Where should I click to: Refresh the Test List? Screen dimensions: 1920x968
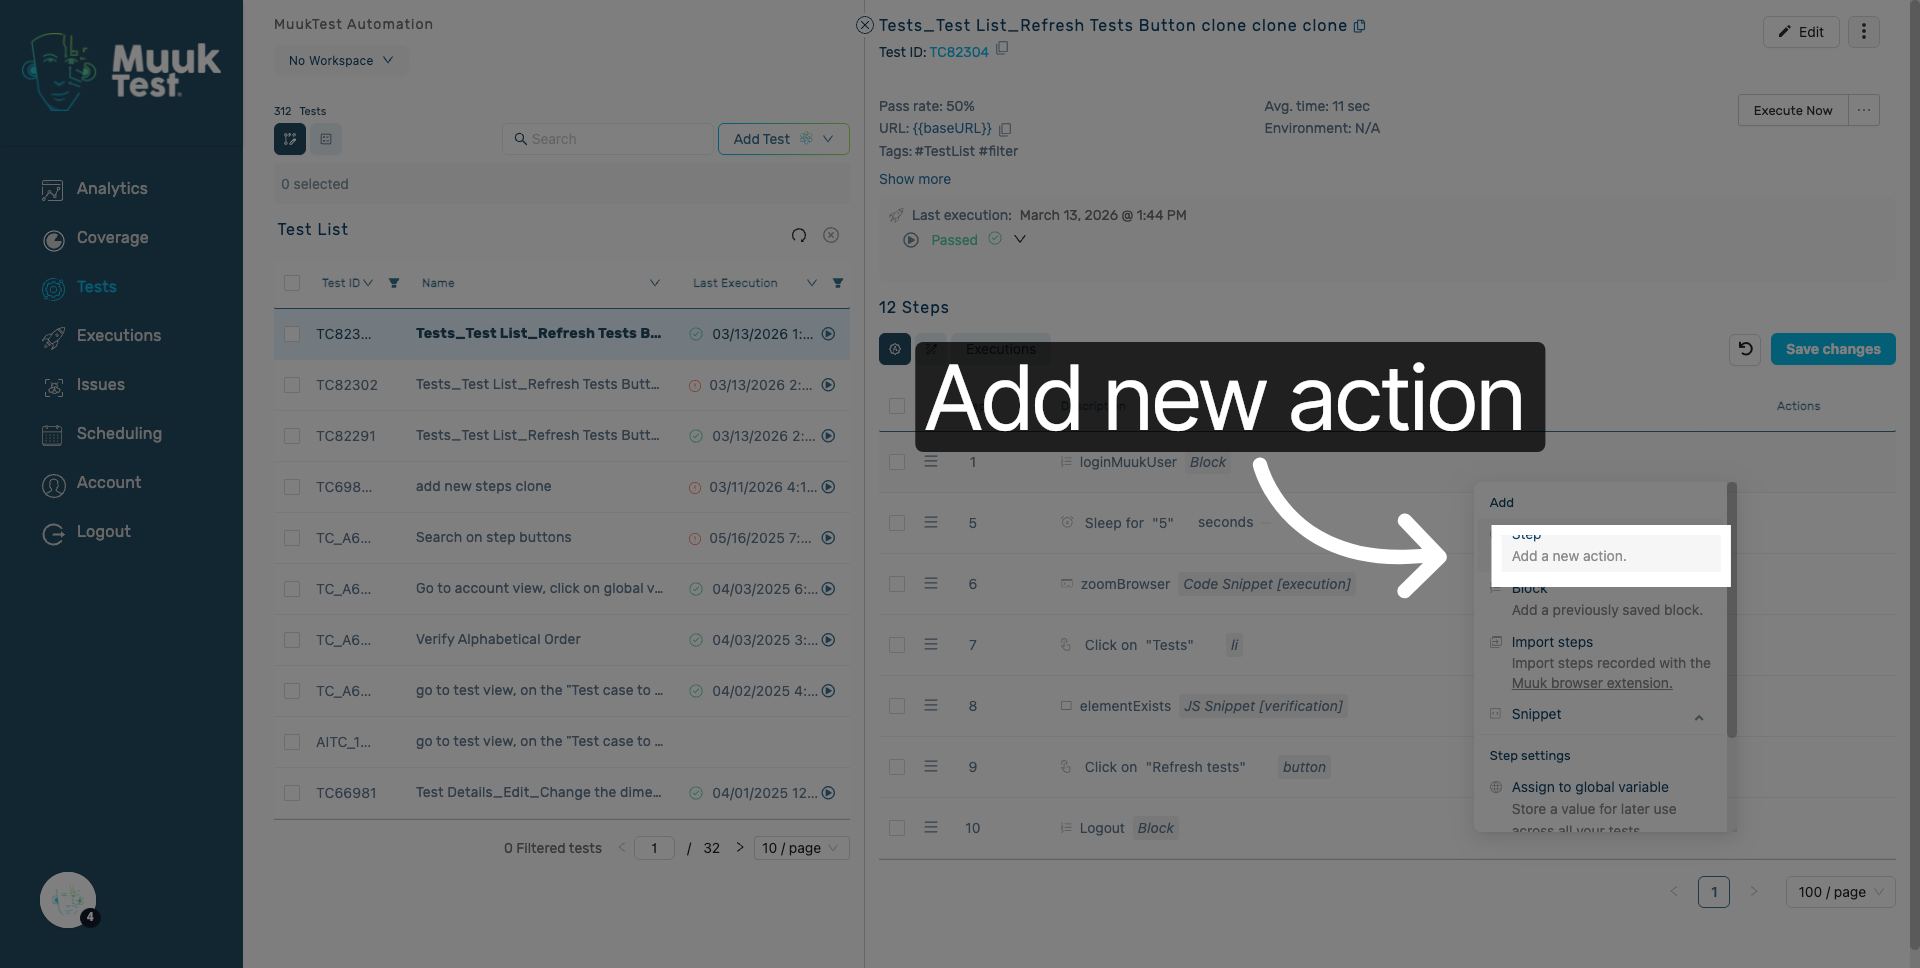[x=799, y=235]
